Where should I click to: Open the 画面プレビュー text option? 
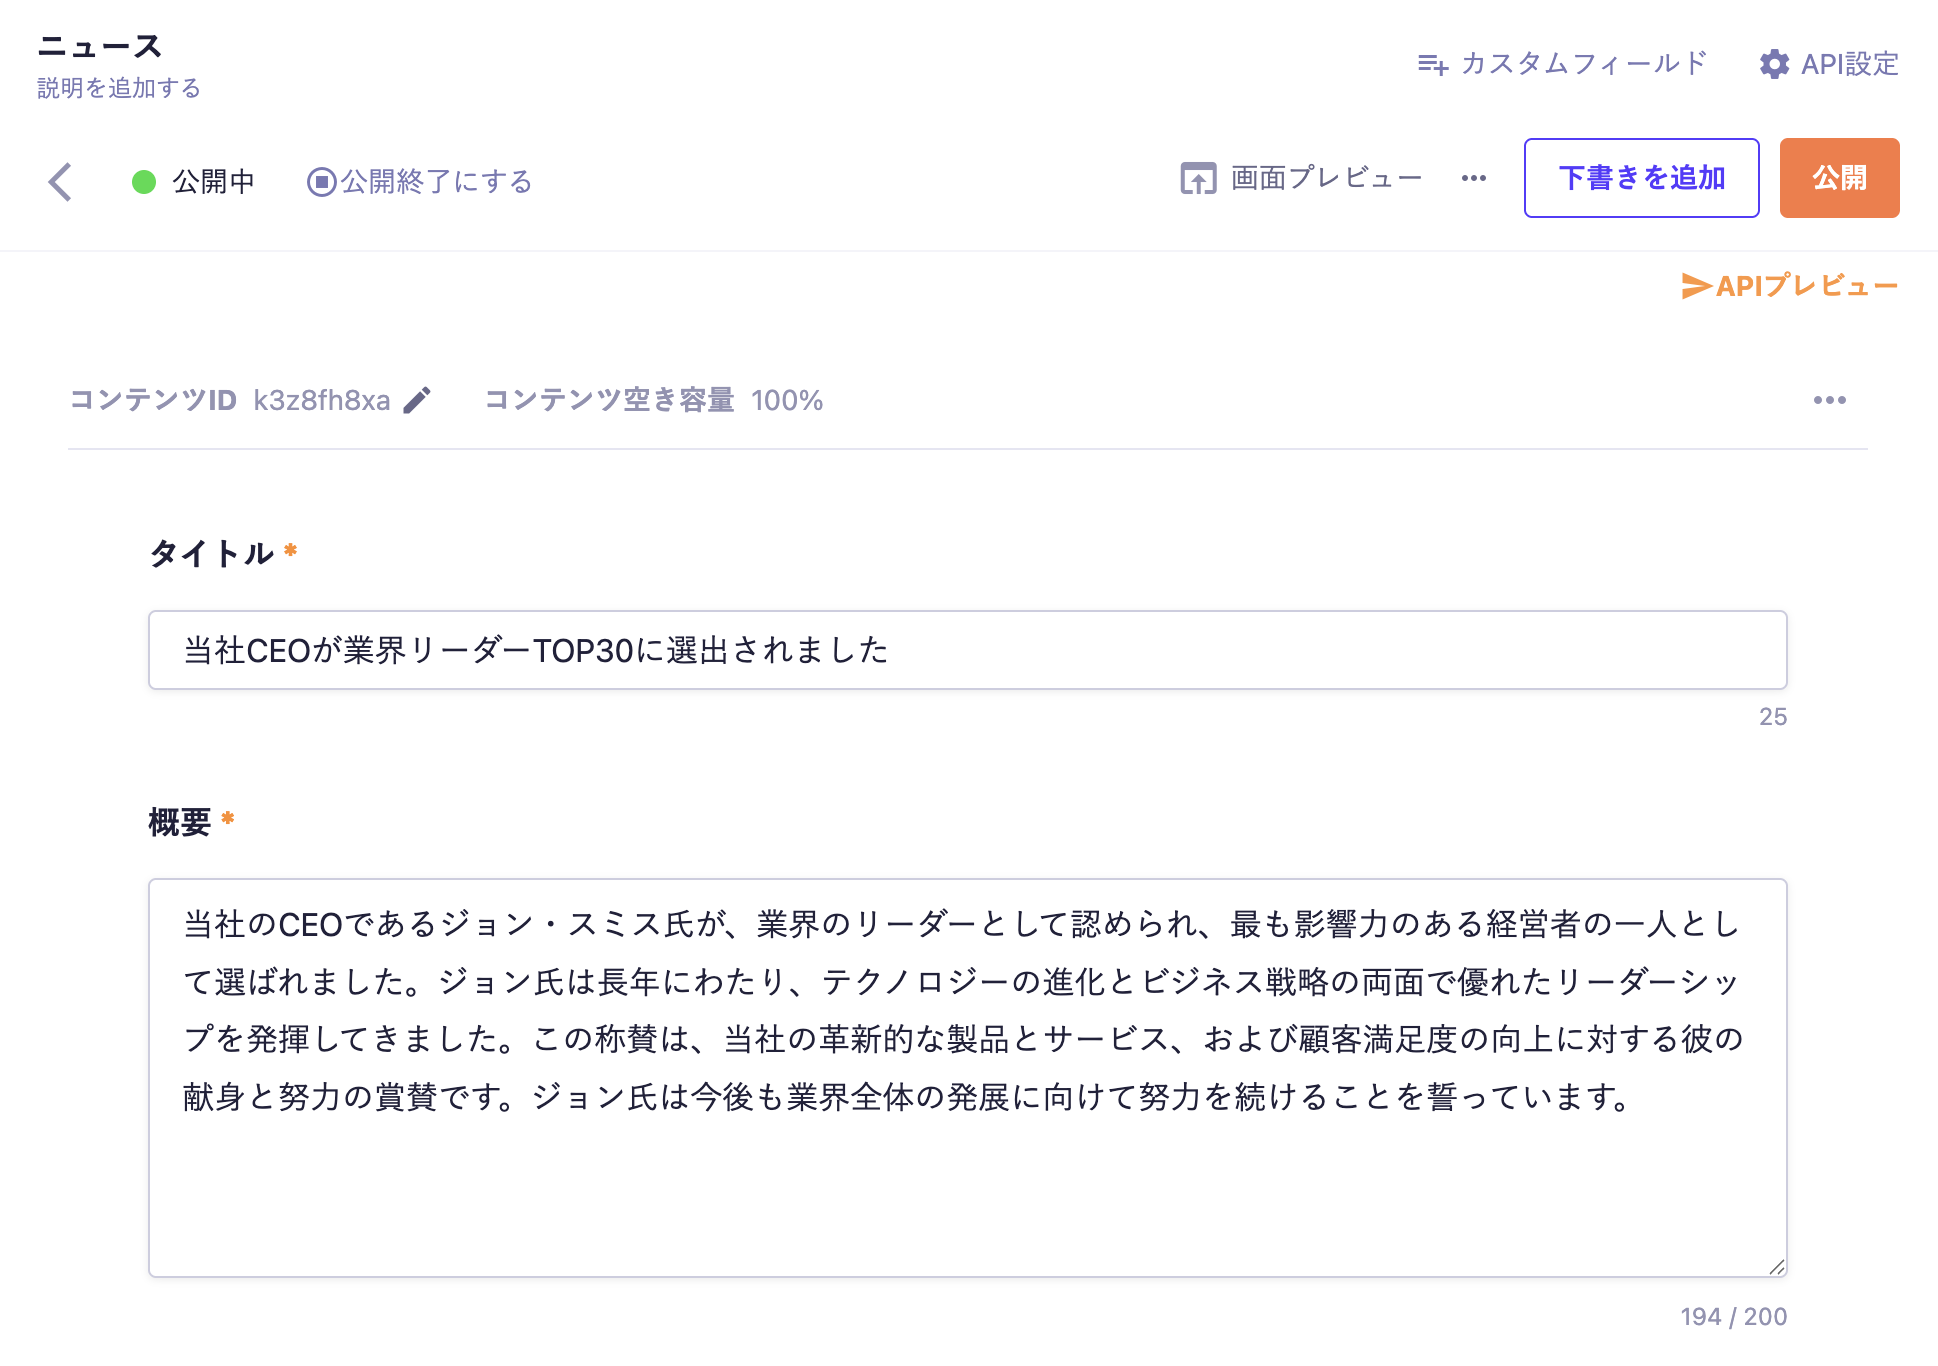[1326, 178]
